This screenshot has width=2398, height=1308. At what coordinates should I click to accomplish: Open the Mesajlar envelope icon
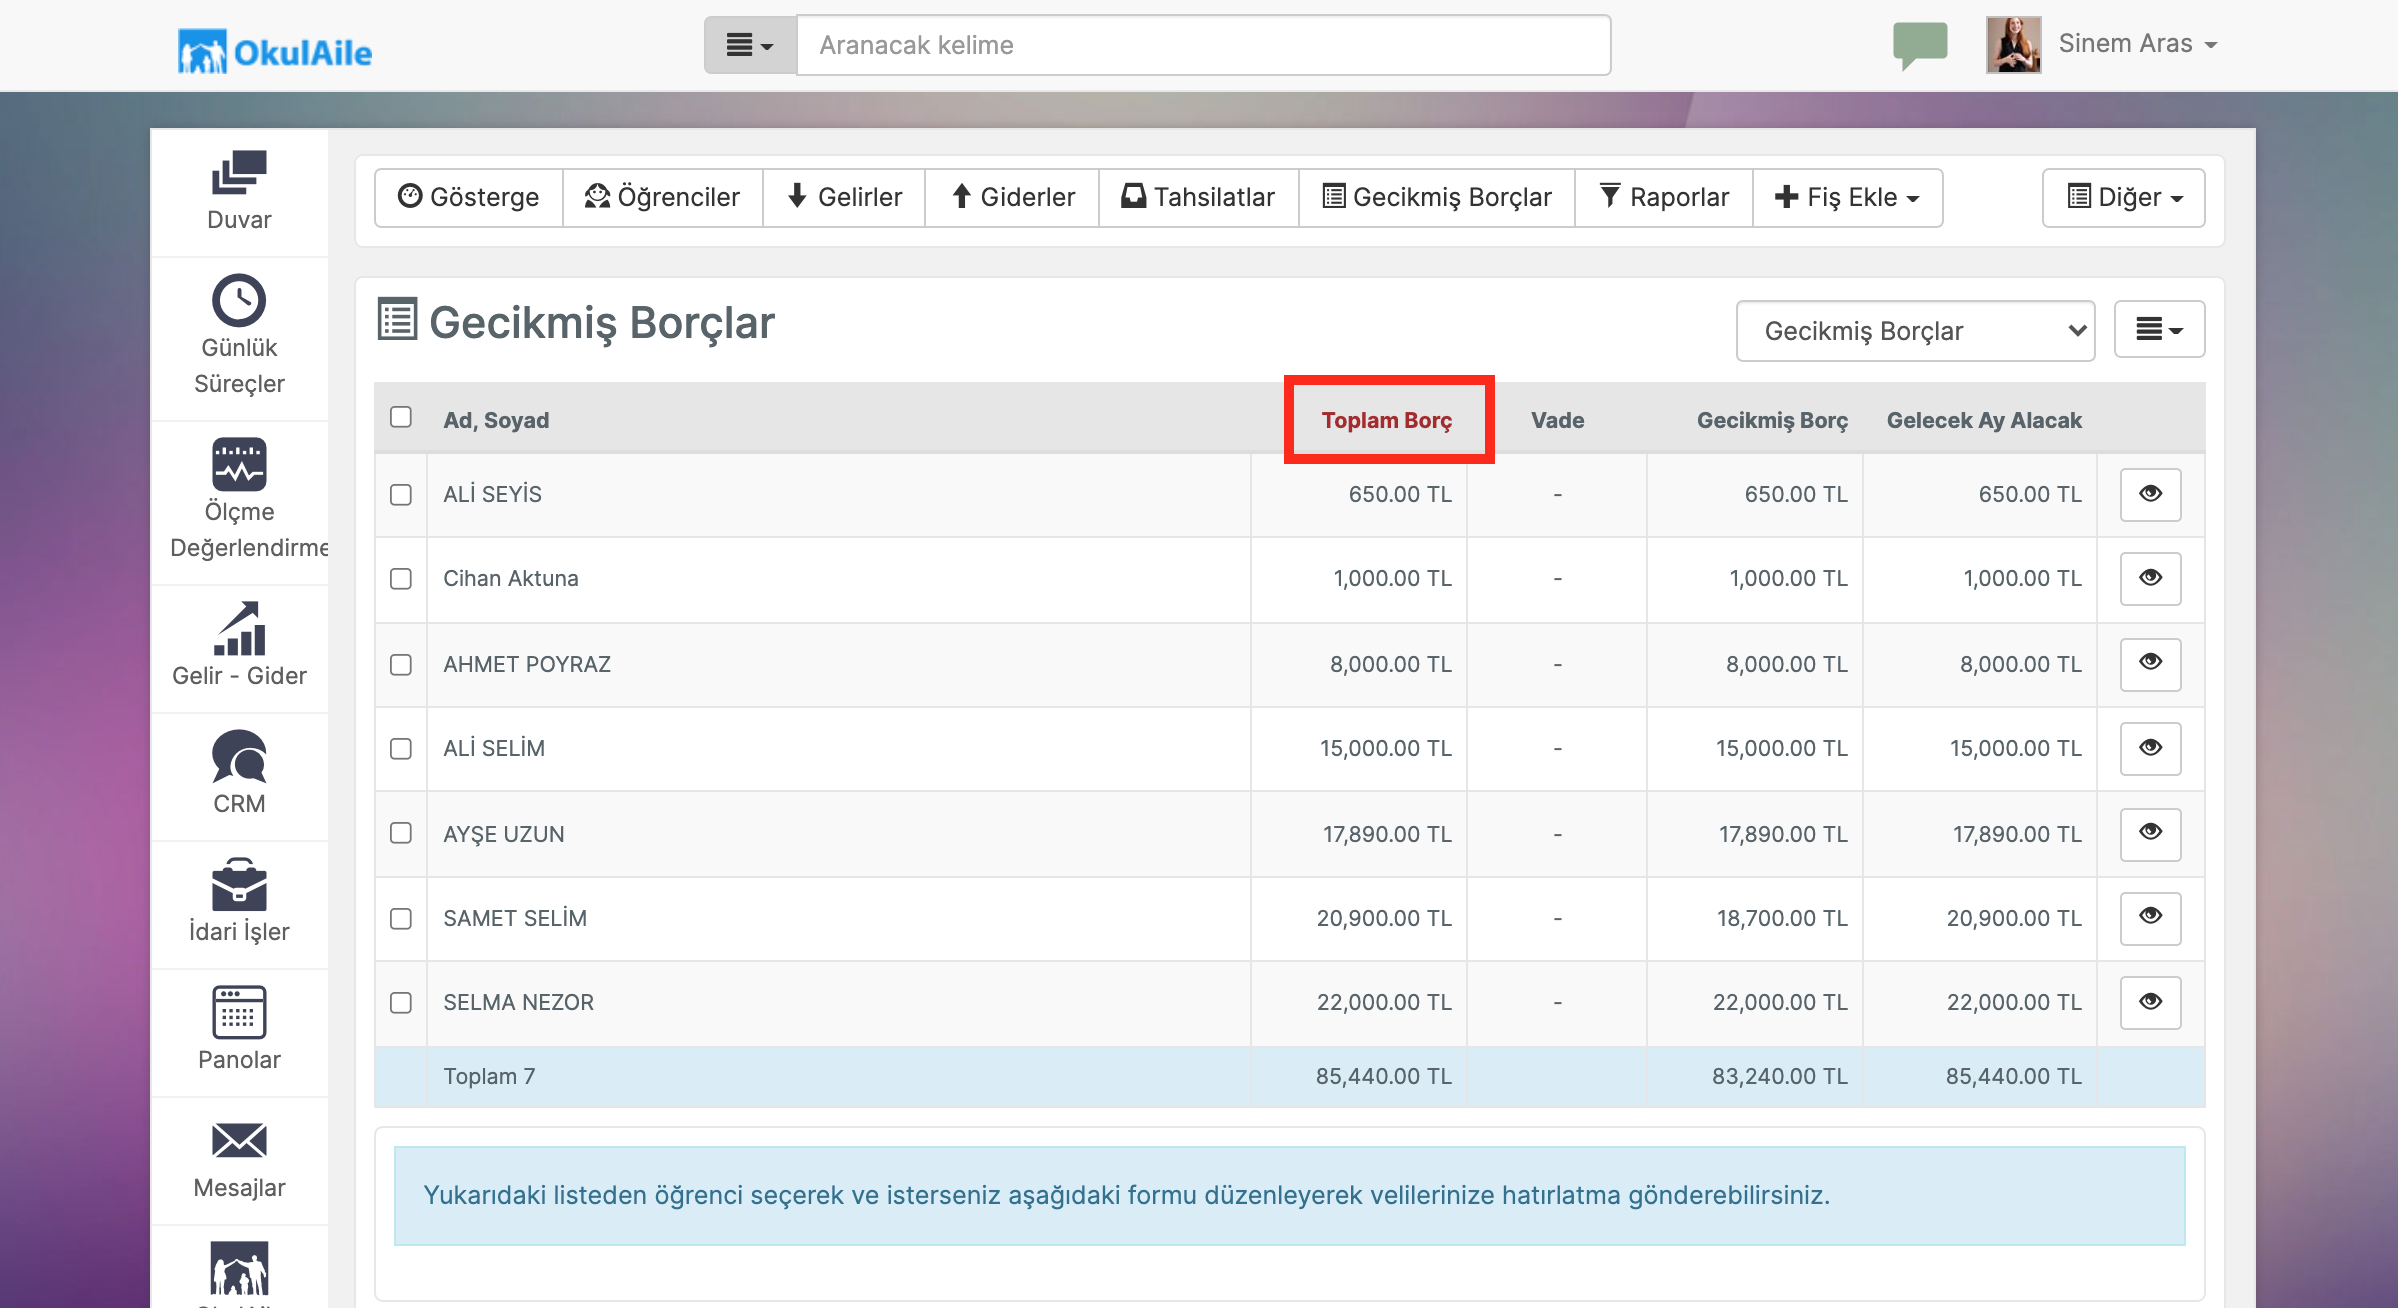point(239,1140)
